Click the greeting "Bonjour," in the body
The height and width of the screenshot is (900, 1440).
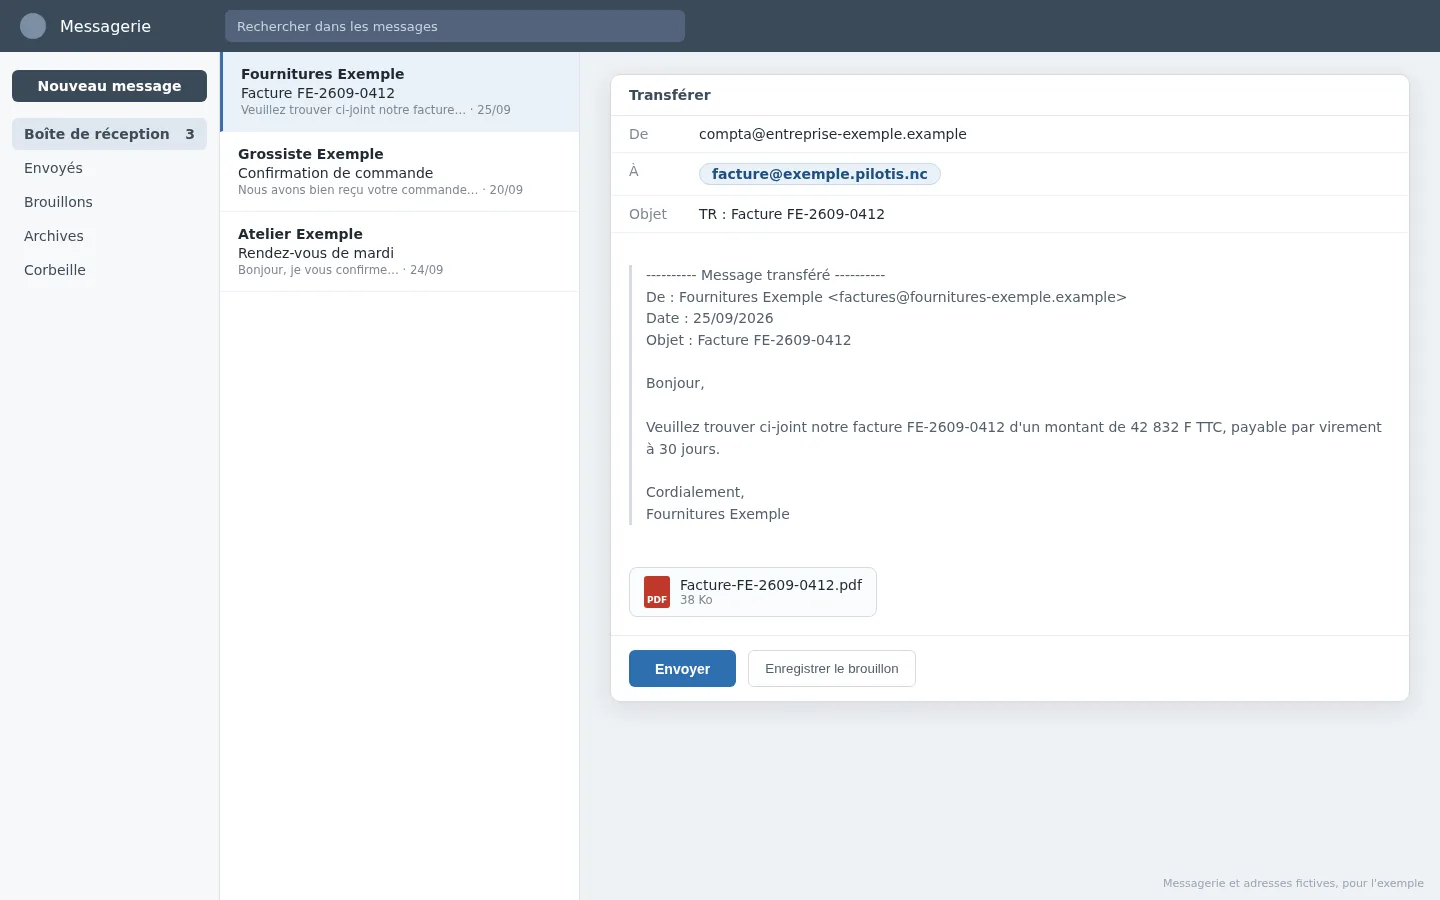coord(675,383)
